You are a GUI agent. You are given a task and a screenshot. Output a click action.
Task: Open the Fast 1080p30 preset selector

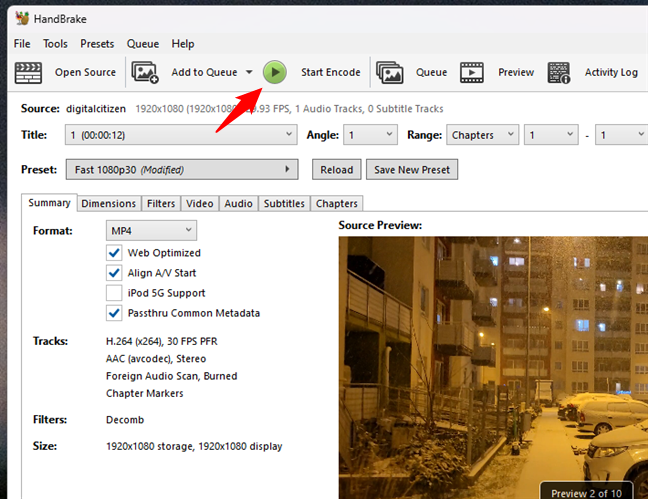click(x=182, y=170)
